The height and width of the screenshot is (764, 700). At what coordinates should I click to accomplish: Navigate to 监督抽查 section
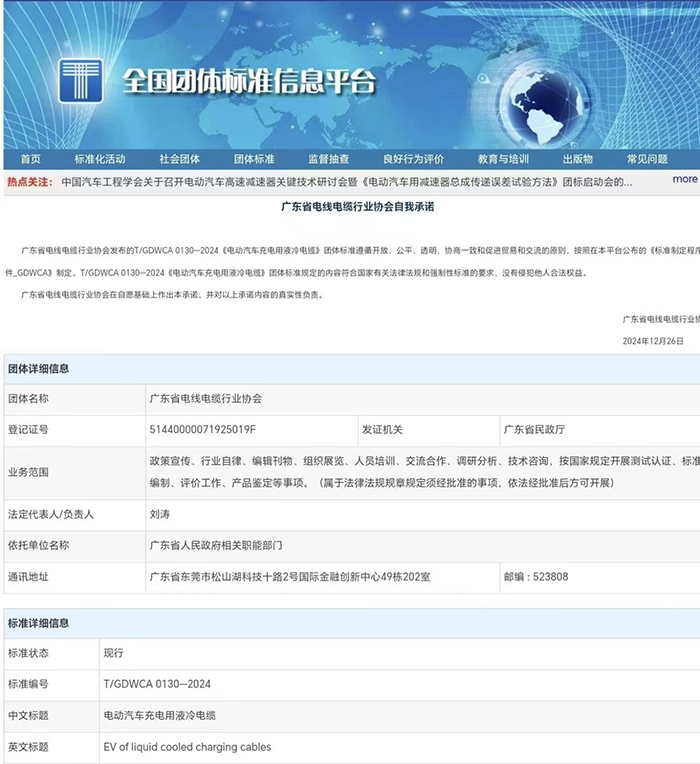328,159
